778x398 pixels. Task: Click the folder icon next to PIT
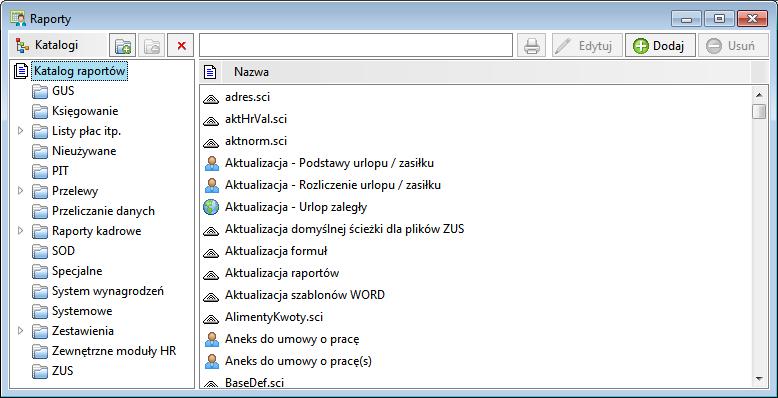pos(40,171)
